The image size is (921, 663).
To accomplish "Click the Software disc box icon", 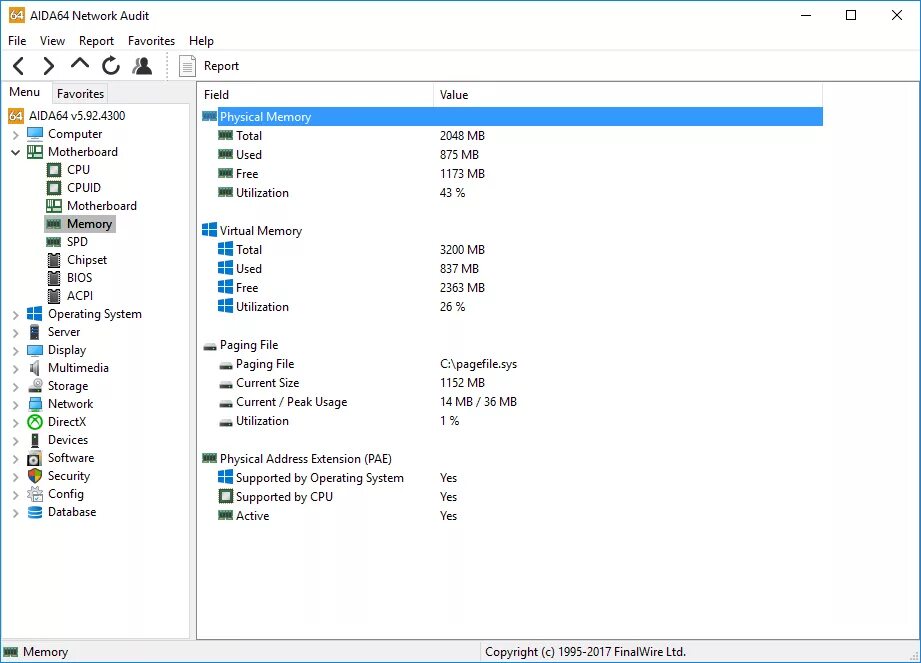I will tap(35, 458).
